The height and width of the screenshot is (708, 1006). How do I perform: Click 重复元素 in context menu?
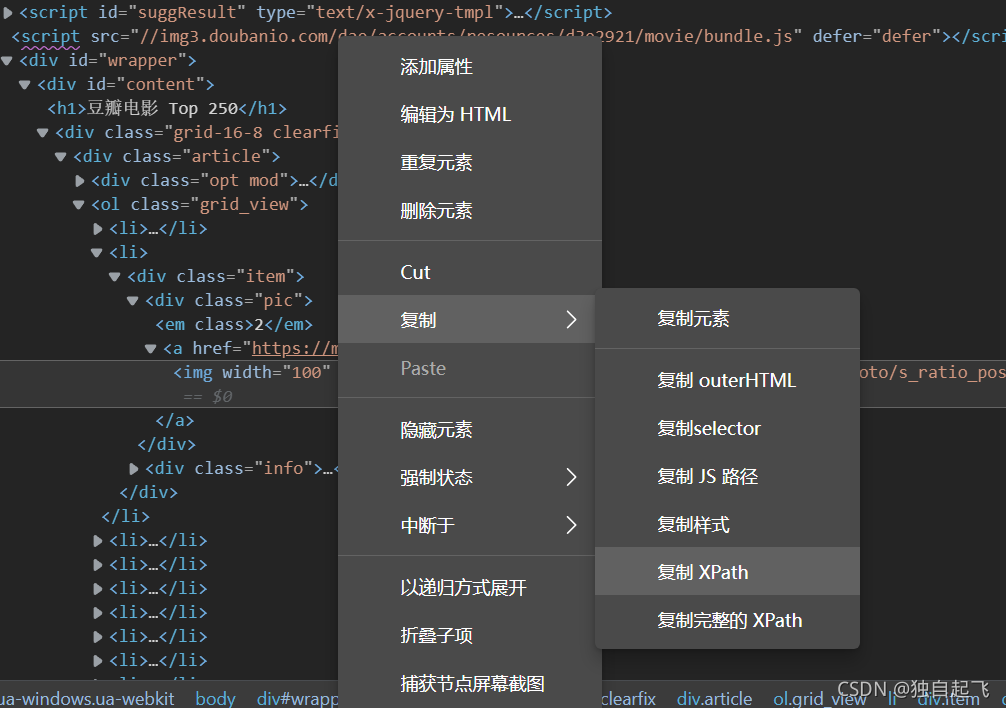tap(470, 163)
